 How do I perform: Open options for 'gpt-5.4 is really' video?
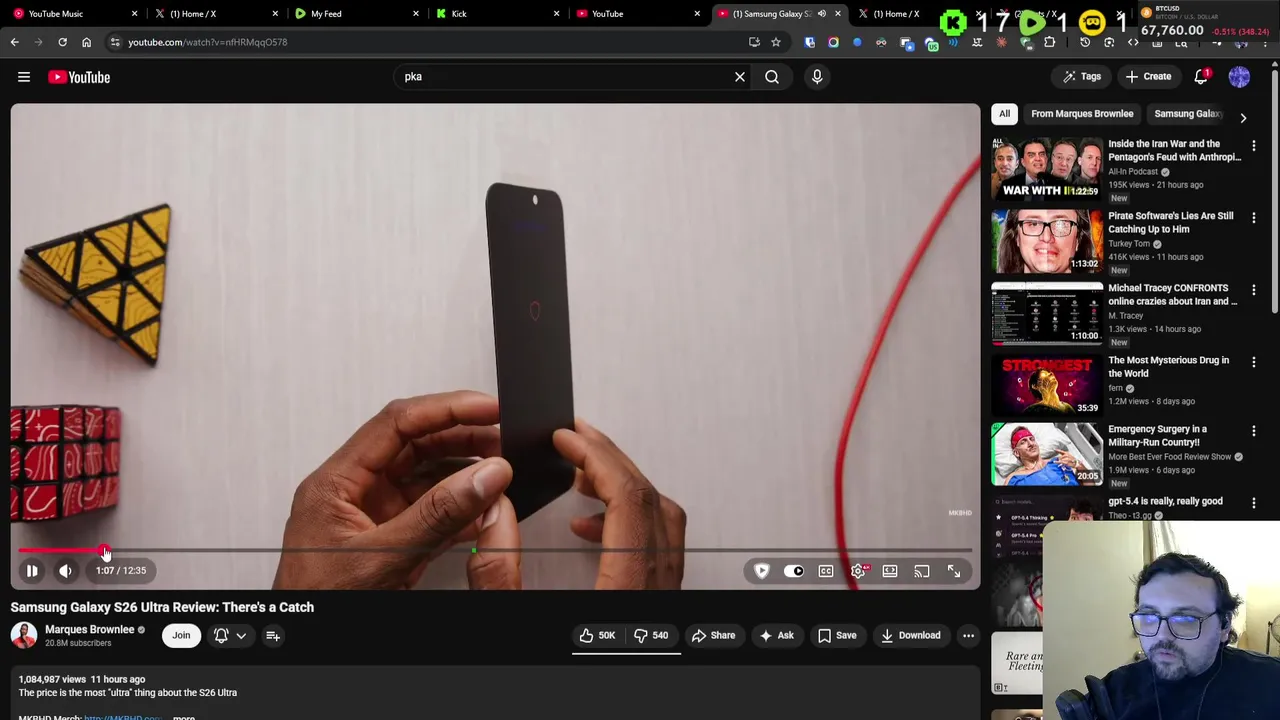click(1254, 503)
